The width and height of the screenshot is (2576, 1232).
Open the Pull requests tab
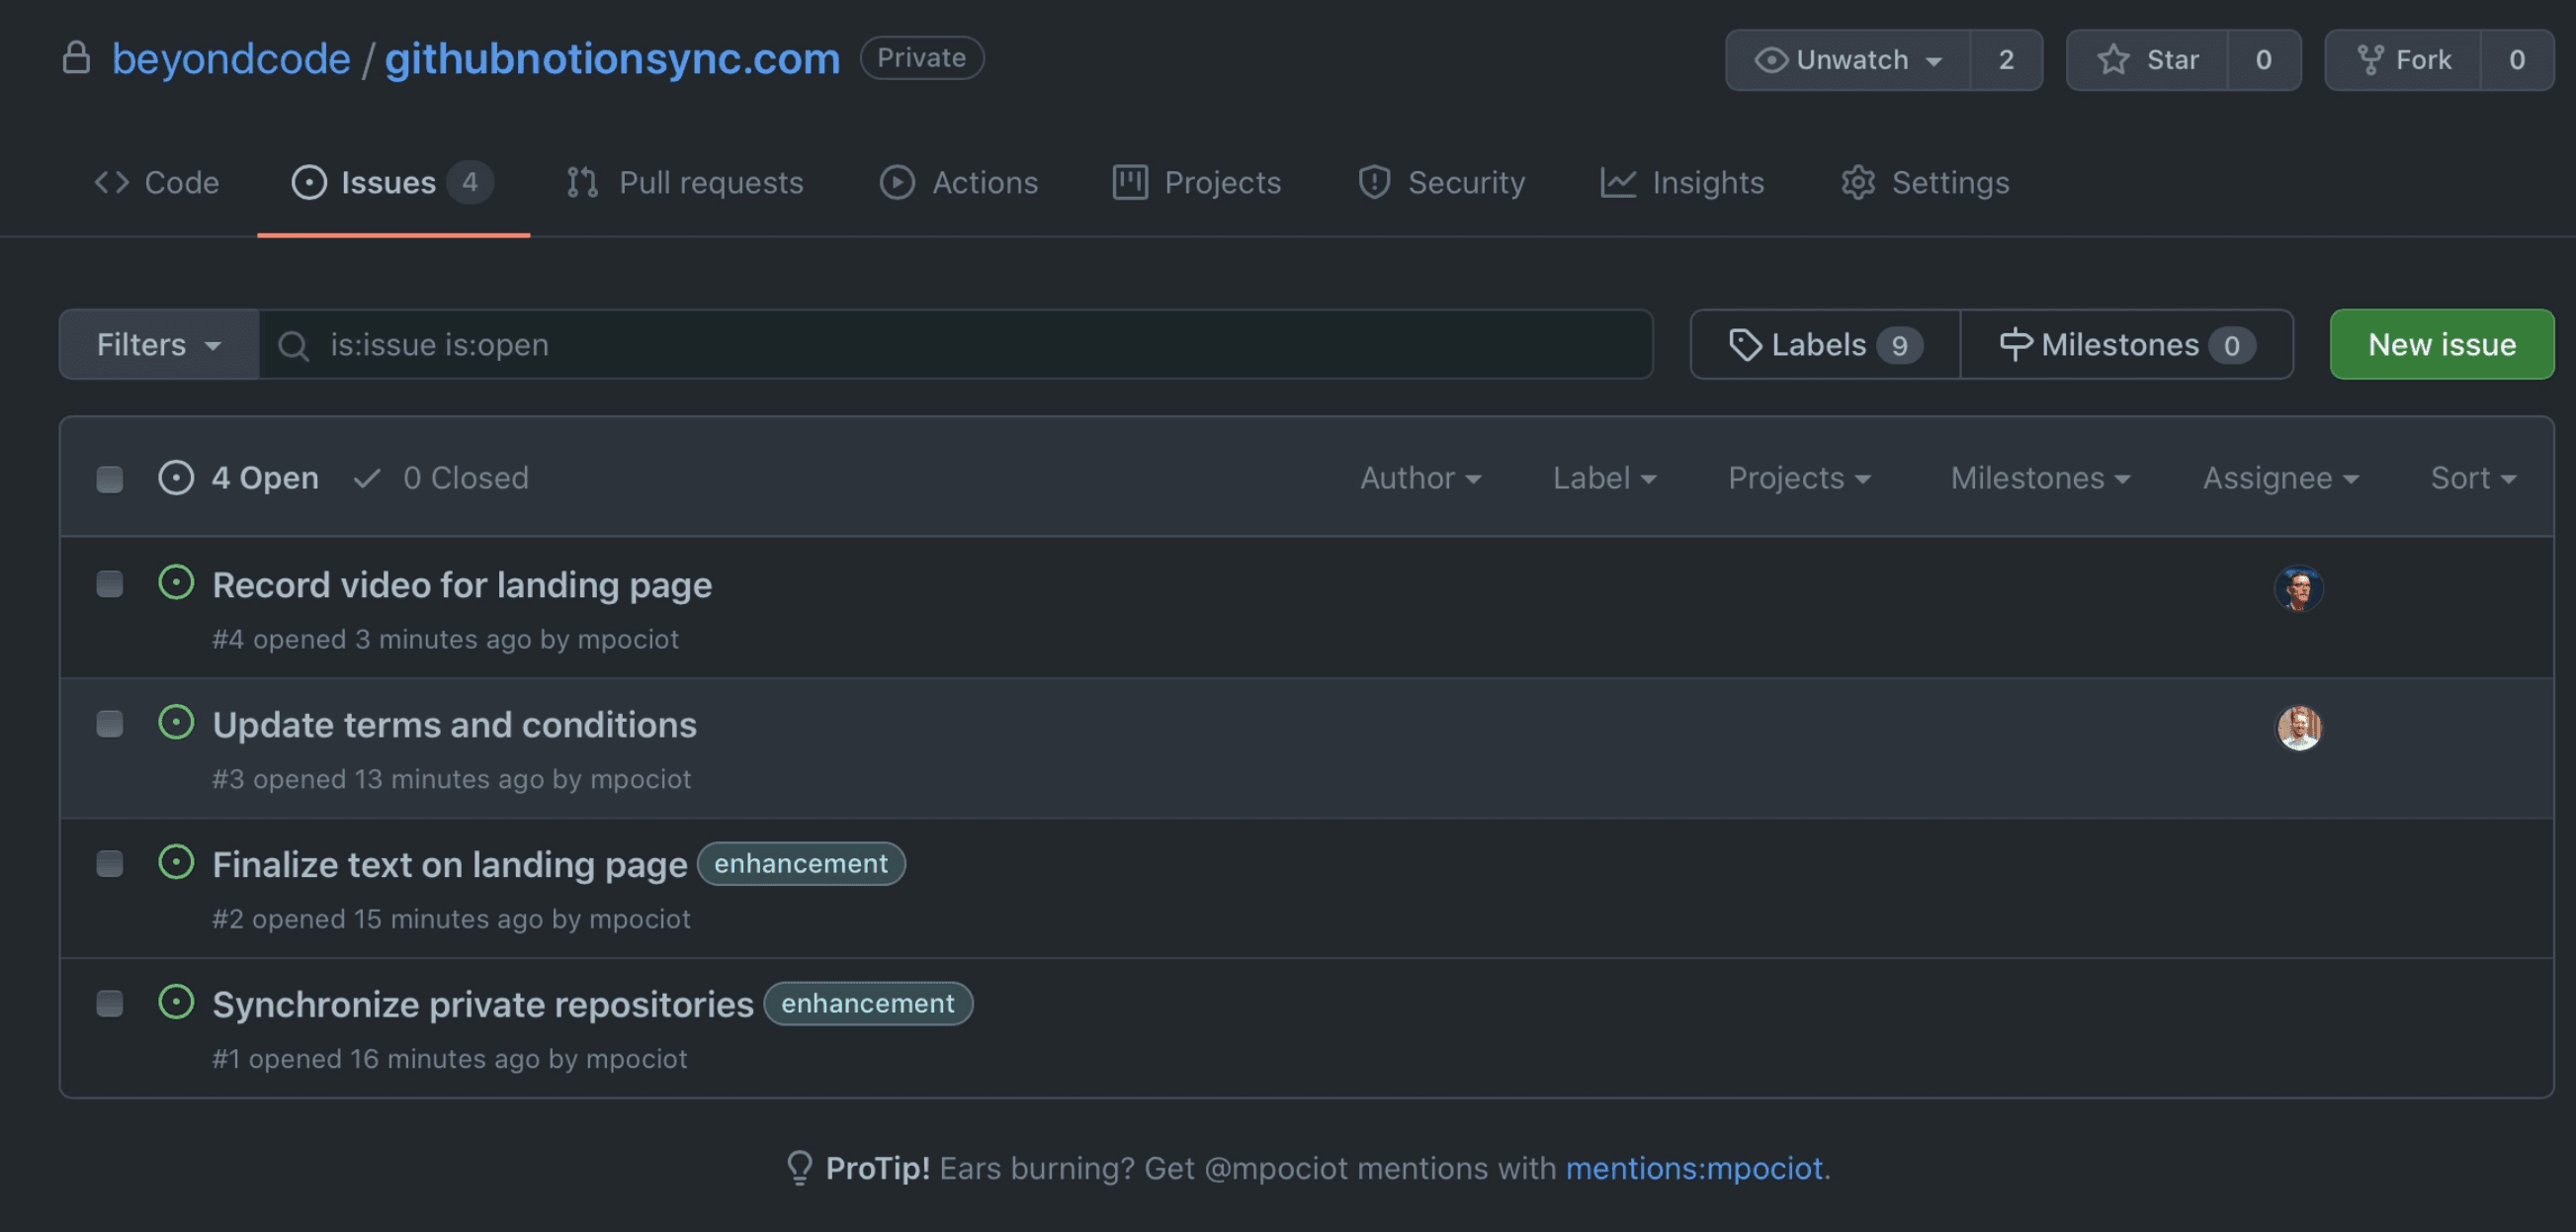[685, 182]
